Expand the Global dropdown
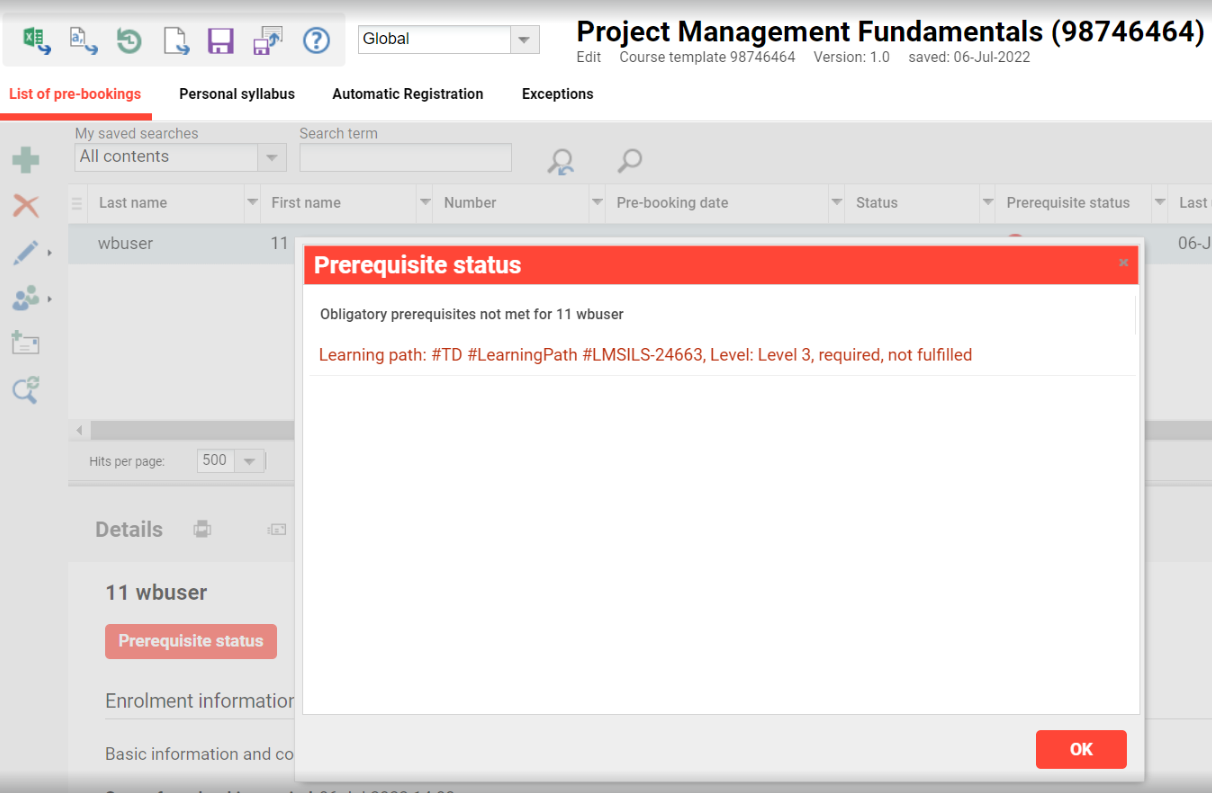Image resolution: width=1212 pixels, height=793 pixels. click(x=524, y=39)
